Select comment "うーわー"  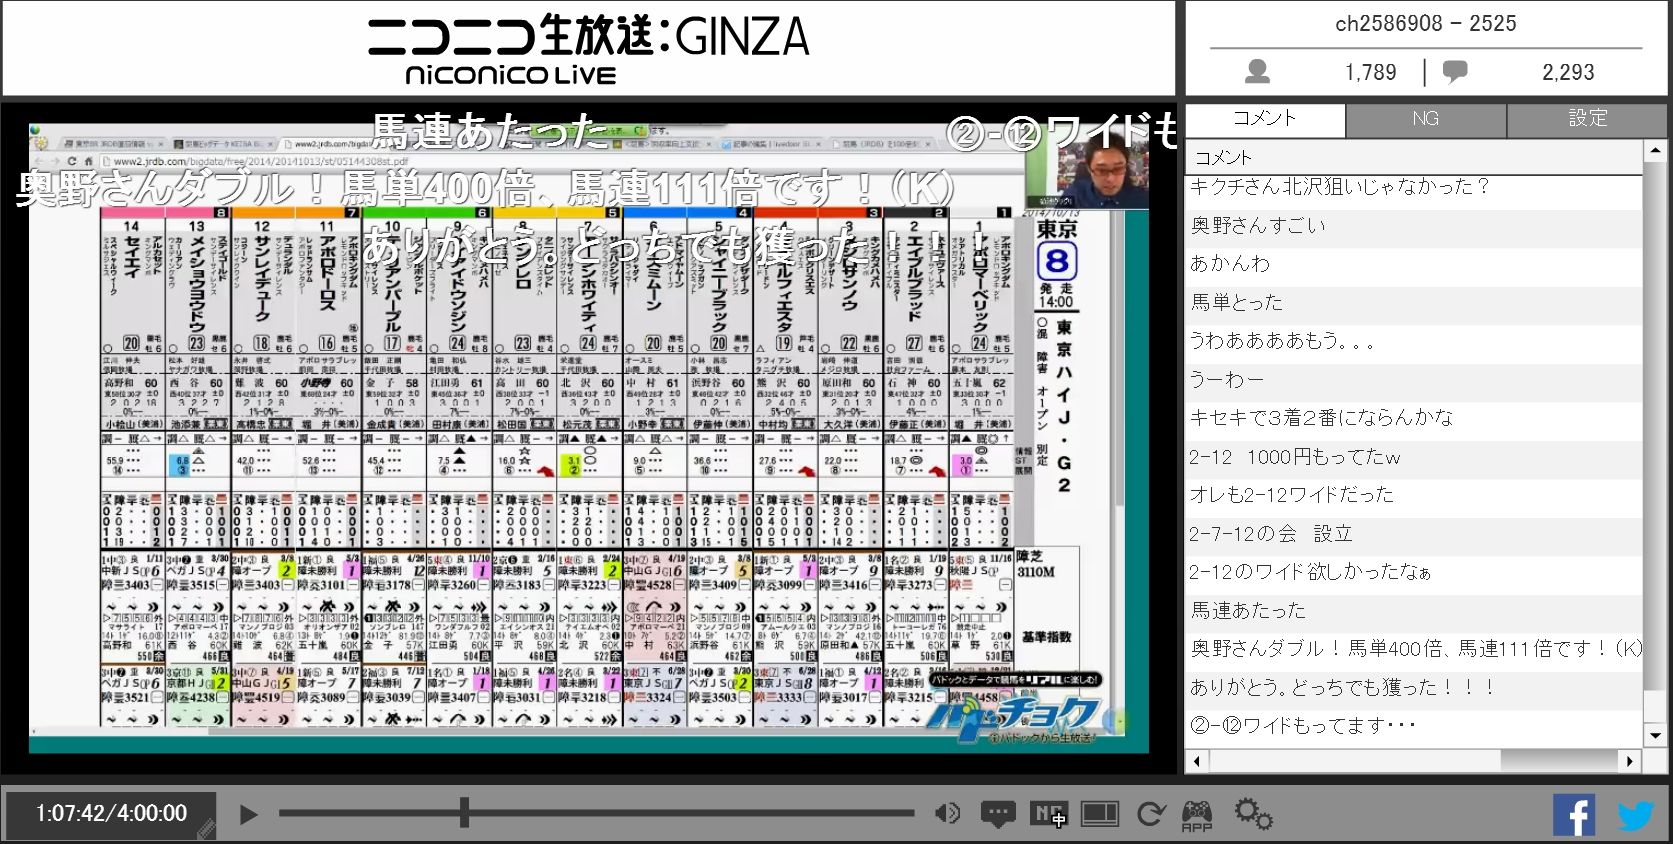point(1414,380)
